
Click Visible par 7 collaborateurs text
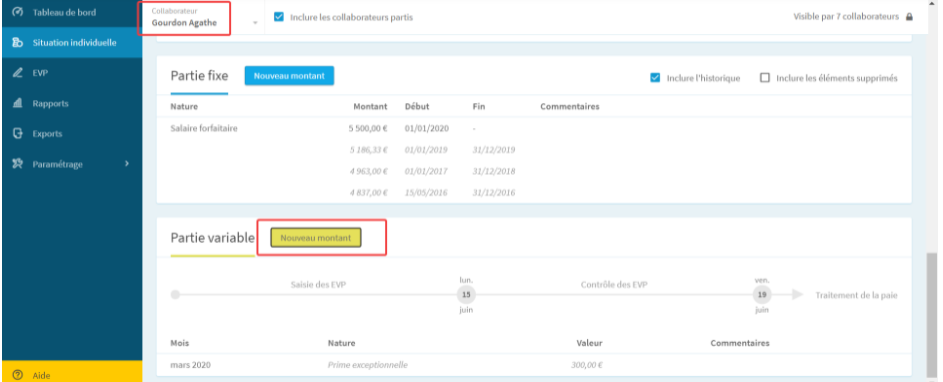pyautogui.click(x=846, y=17)
